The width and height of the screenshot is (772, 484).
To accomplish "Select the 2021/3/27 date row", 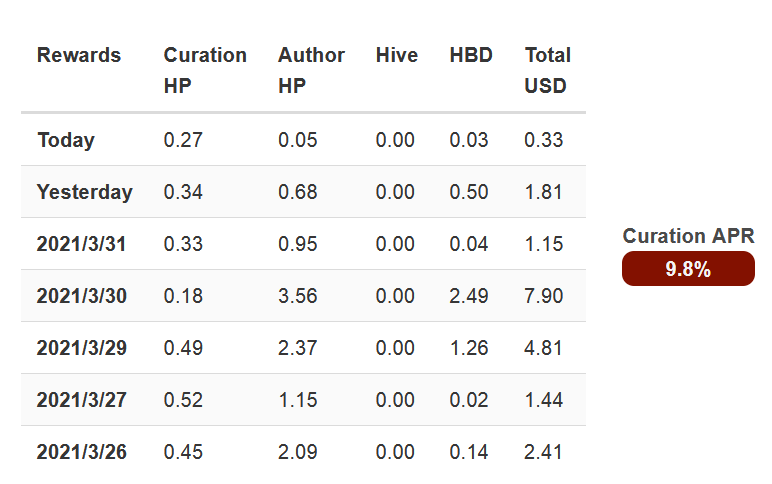I will point(303,400).
